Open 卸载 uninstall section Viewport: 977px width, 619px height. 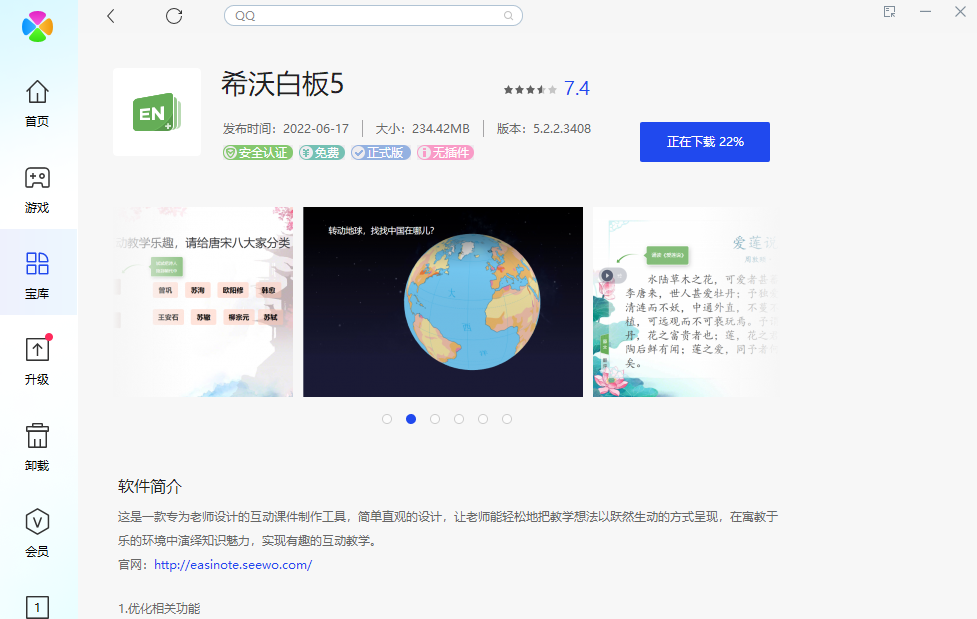37,448
